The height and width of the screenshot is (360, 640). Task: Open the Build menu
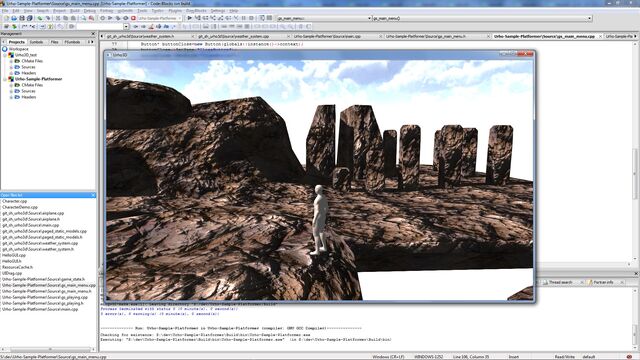point(75,11)
